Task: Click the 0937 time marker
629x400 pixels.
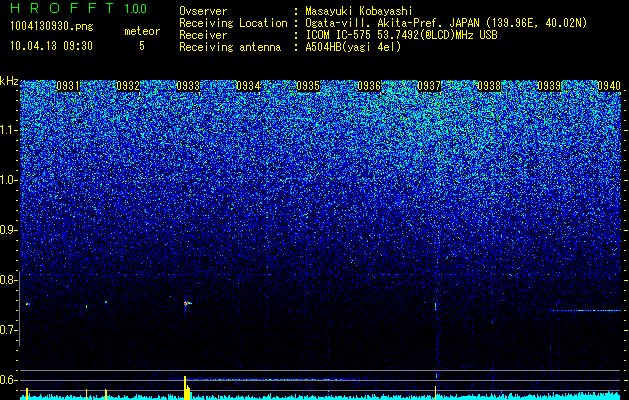Action: [429, 86]
